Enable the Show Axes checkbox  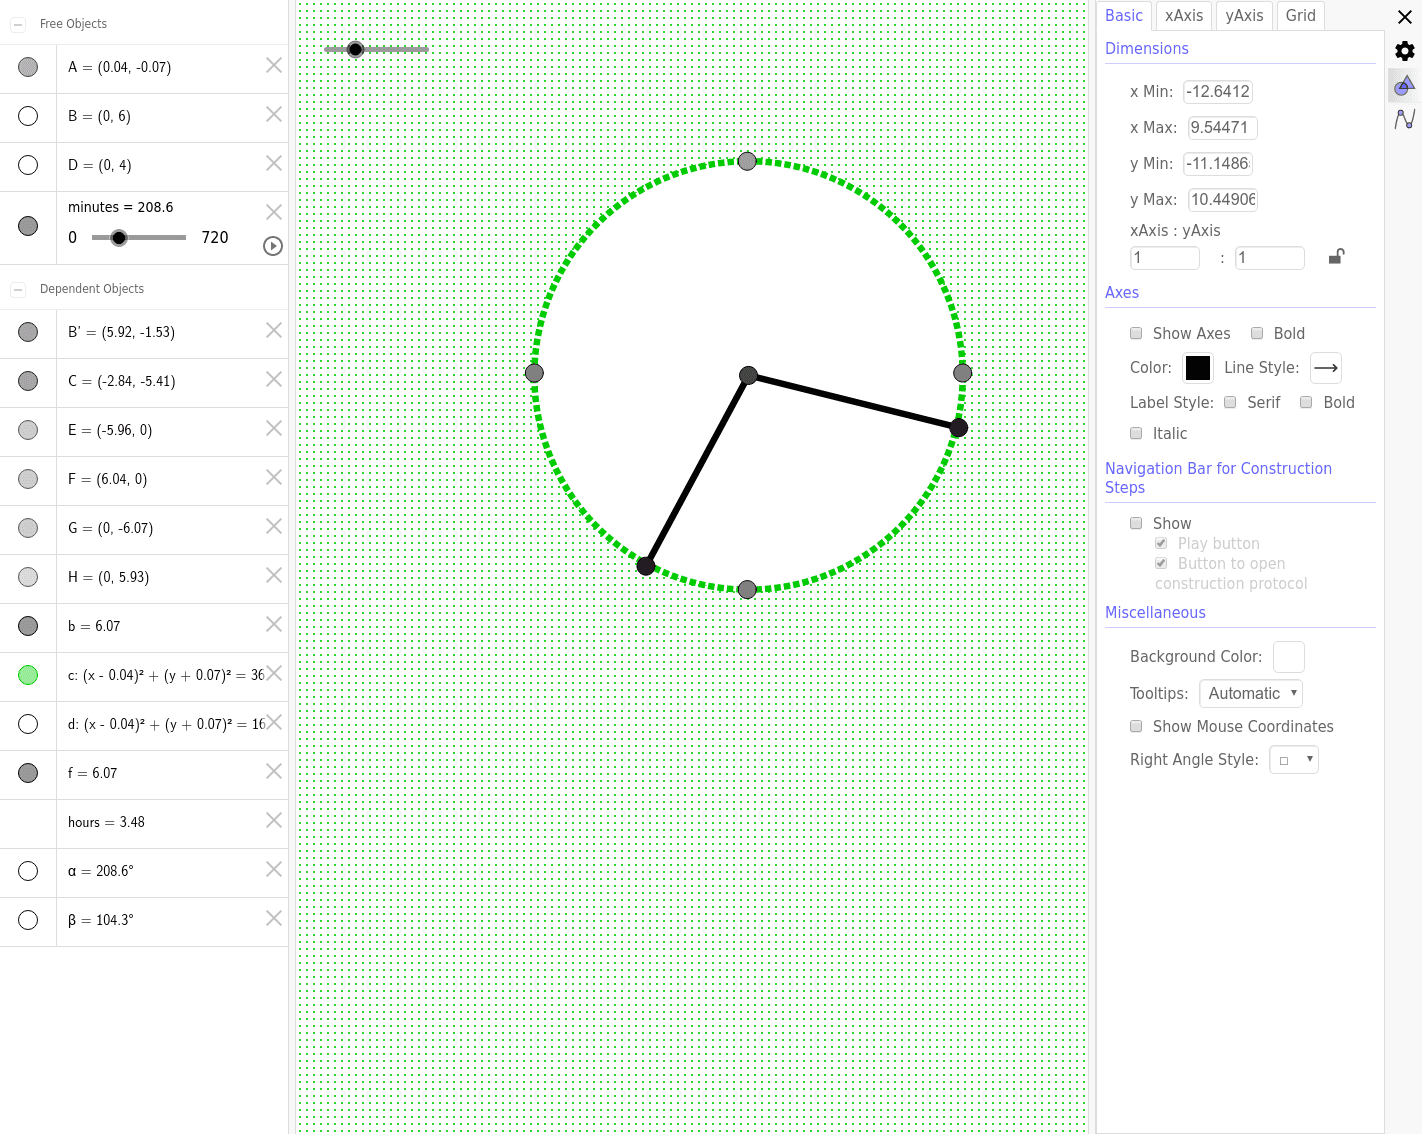[1136, 333]
